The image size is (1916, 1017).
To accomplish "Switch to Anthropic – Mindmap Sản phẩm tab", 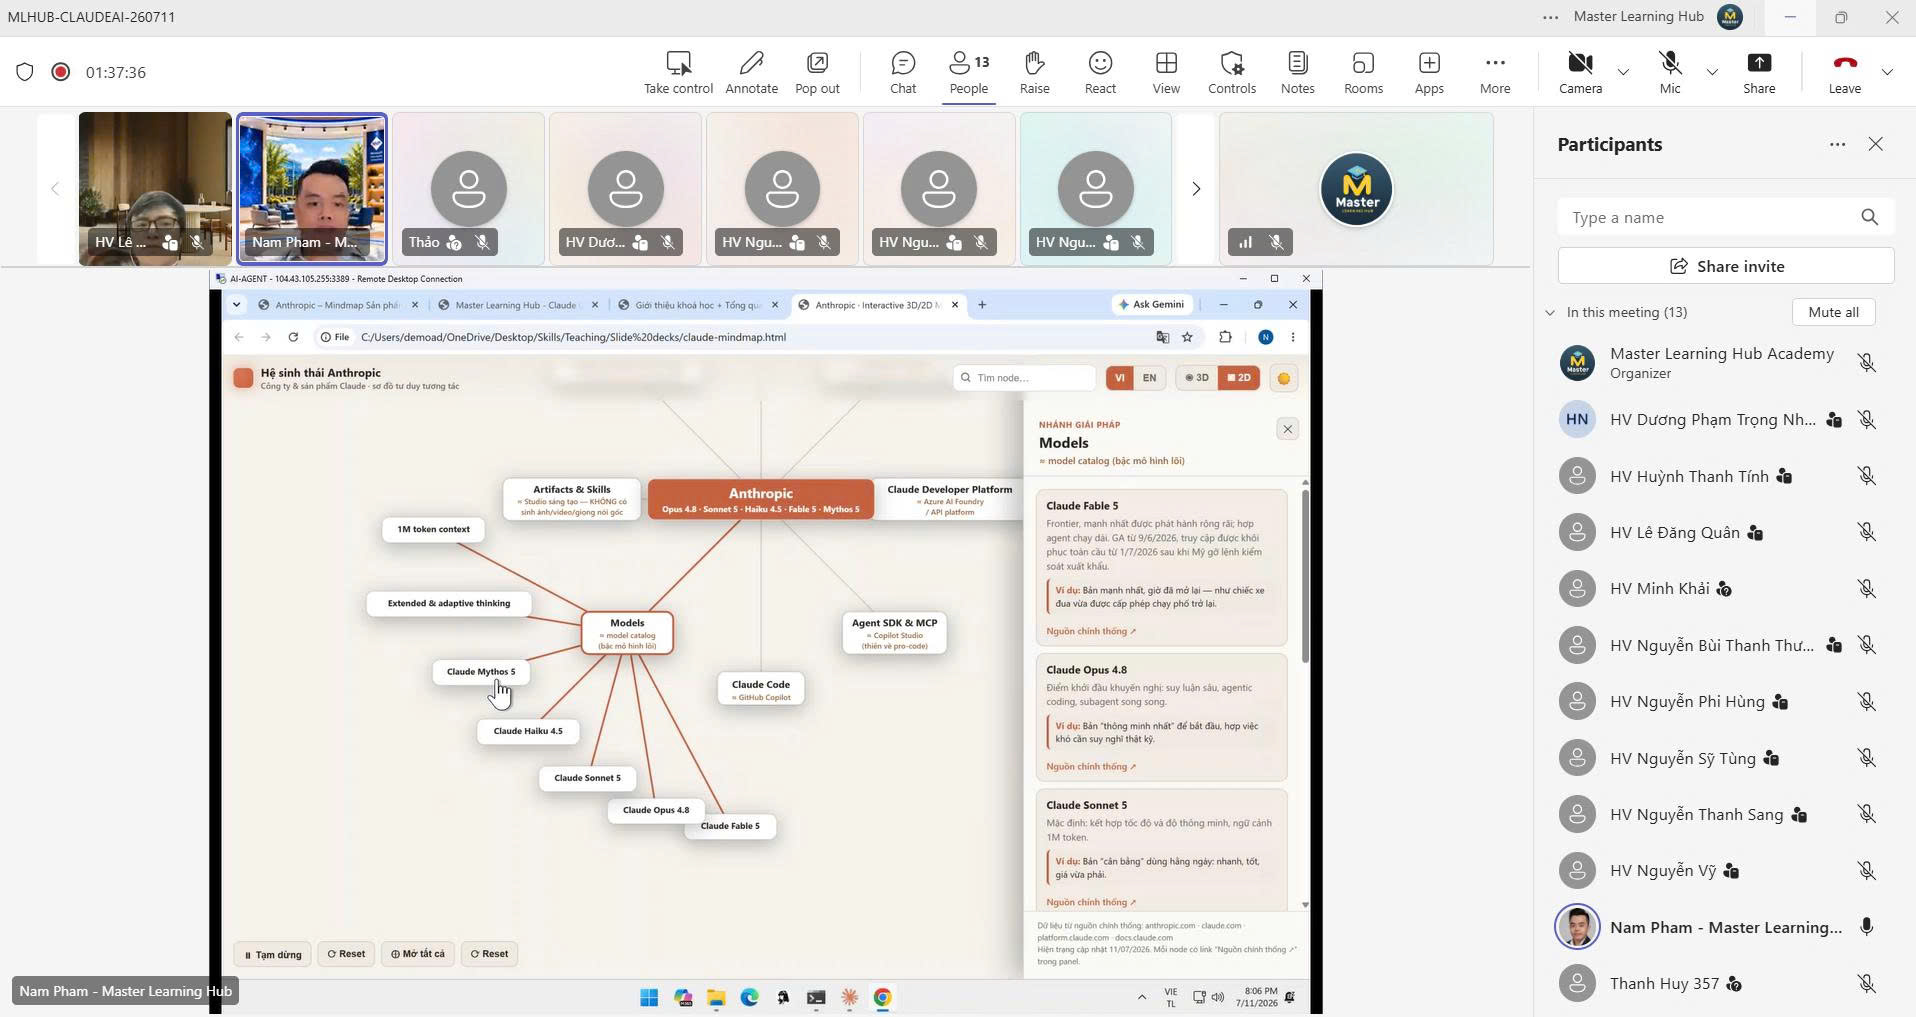I will 338,305.
